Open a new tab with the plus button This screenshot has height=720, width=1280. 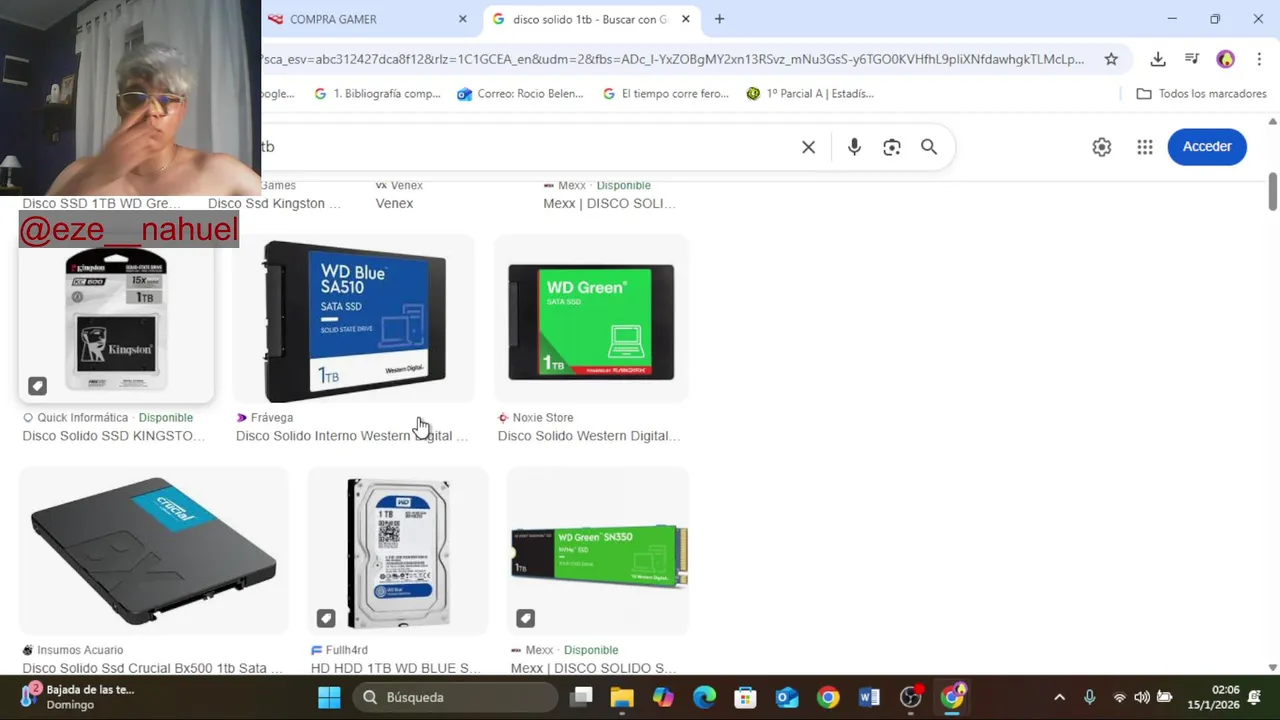pos(719,19)
